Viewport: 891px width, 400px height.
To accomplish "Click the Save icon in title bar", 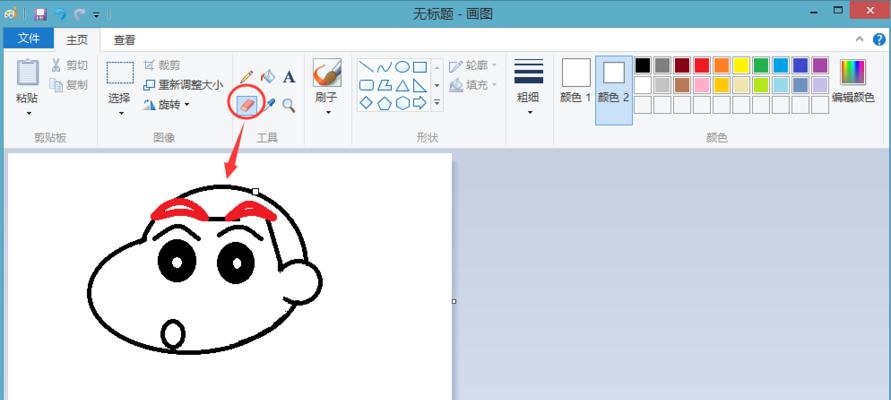I will [x=40, y=14].
